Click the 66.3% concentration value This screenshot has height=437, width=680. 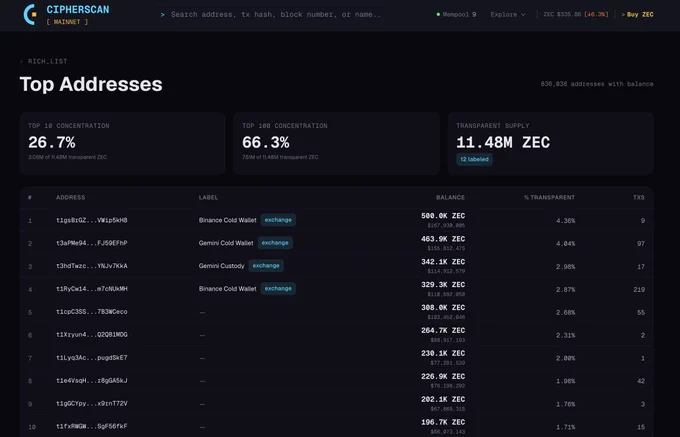(x=265, y=143)
